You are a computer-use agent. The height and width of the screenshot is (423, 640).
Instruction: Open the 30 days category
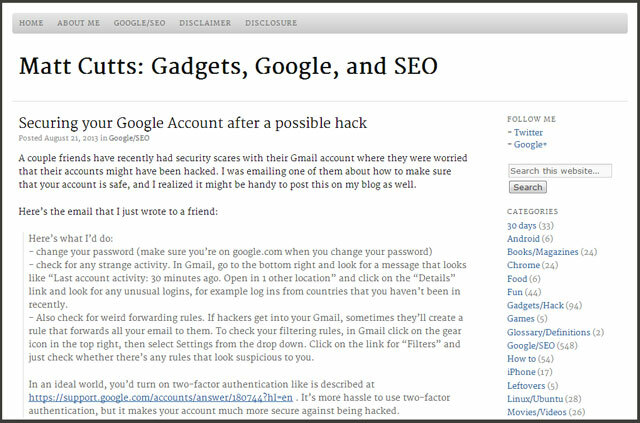pyautogui.click(x=522, y=226)
